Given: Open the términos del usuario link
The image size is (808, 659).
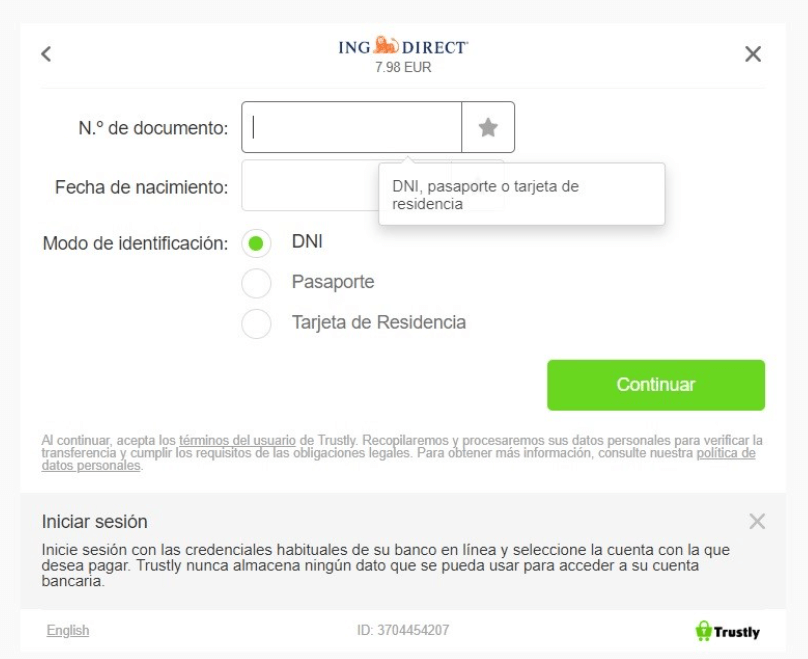Looking at the screenshot, I should click(x=237, y=441).
